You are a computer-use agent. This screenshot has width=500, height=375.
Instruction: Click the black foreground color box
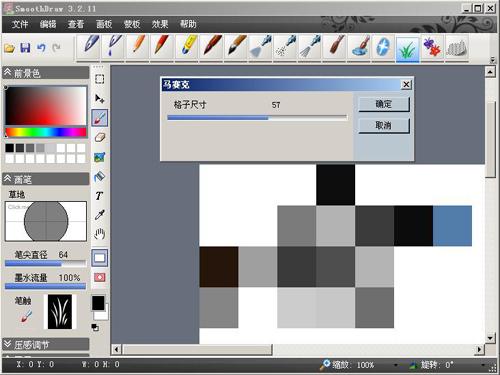point(98,303)
